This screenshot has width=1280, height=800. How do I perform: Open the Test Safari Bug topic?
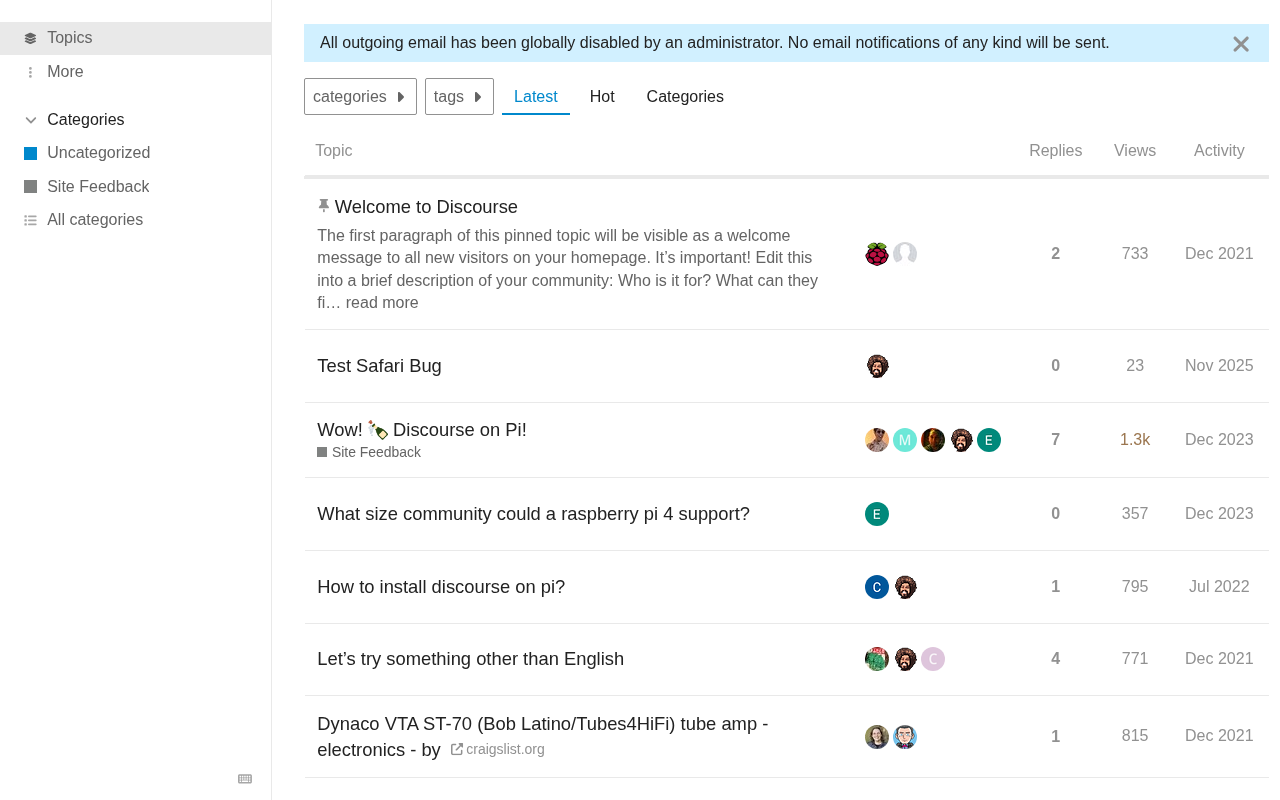tap(379, 366)
